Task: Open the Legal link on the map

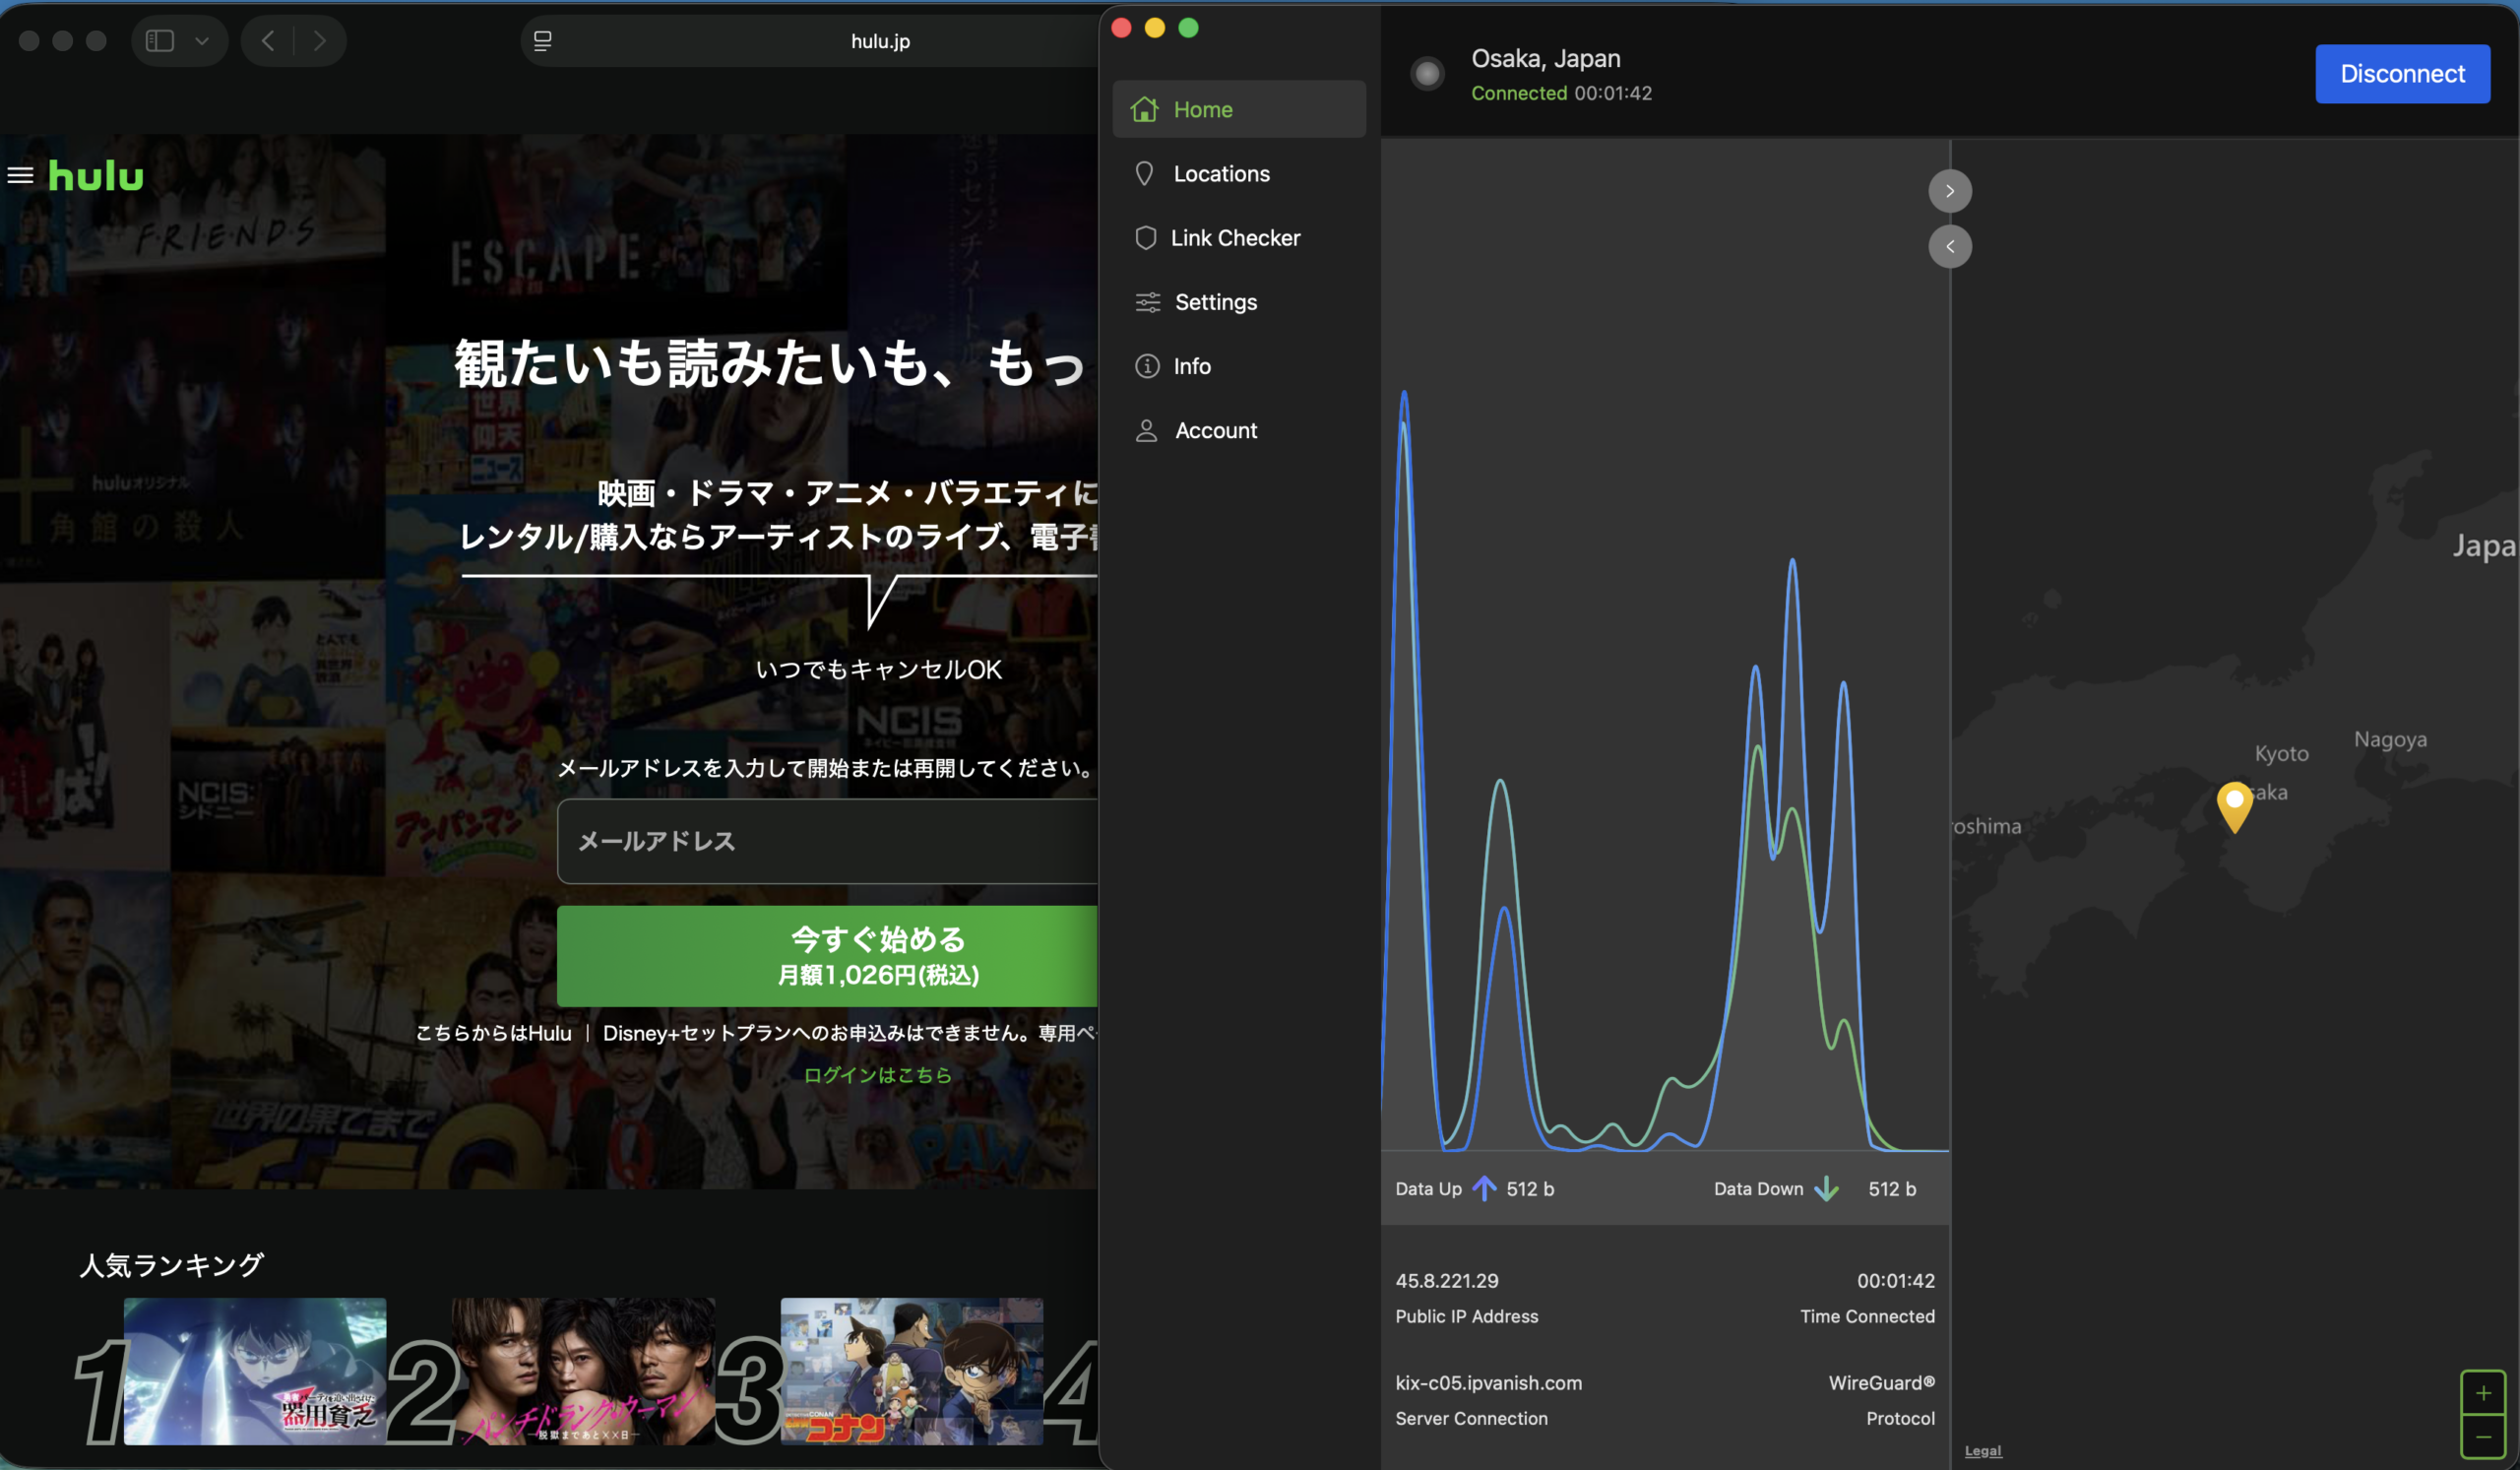Action: coord(1983,1450)
